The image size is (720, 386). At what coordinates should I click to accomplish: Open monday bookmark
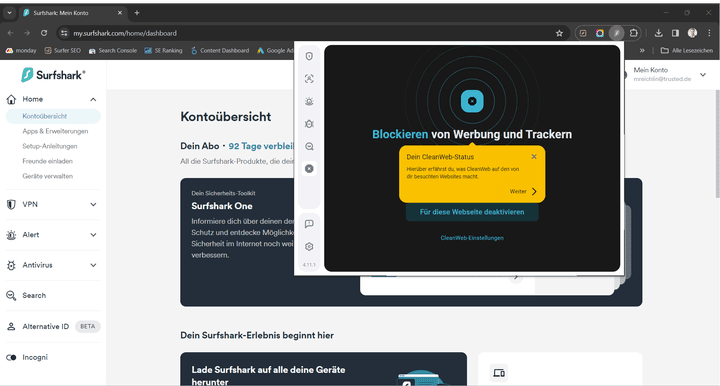pos(21,50)
